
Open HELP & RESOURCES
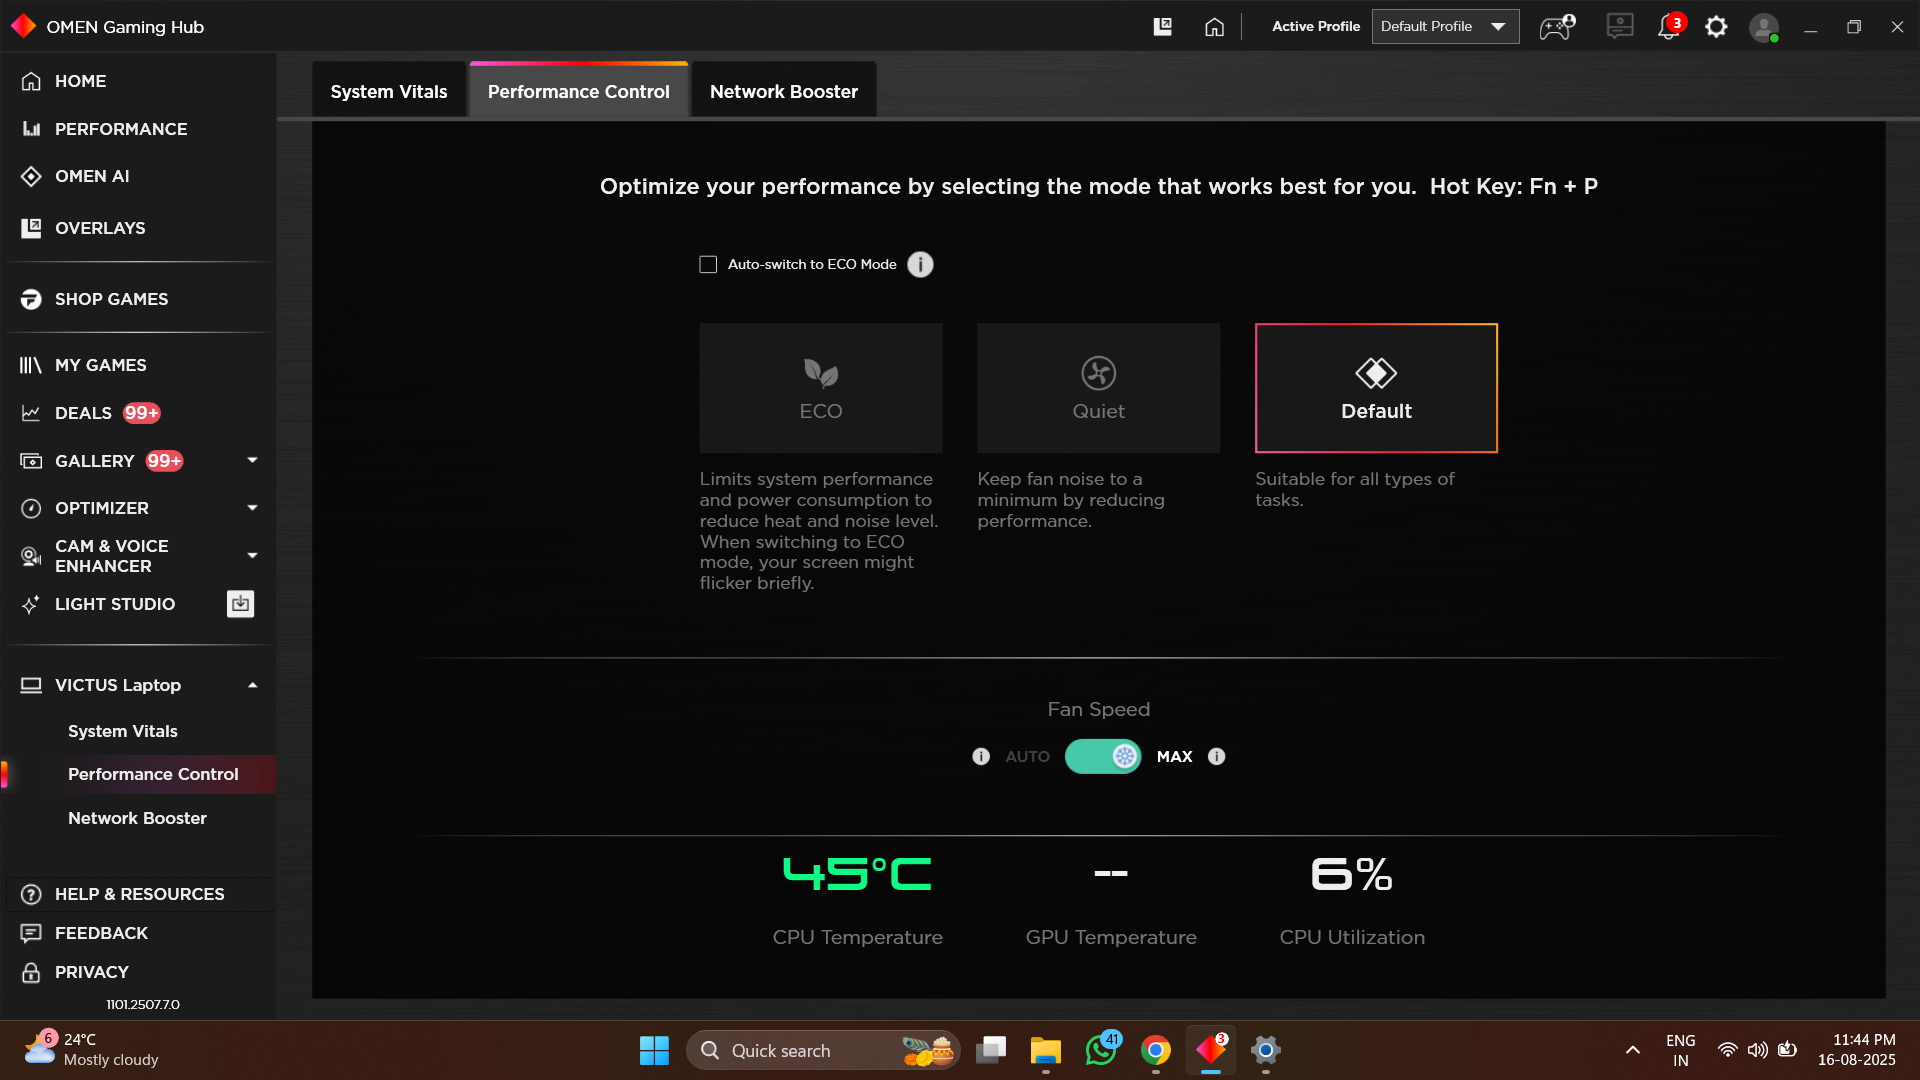tap(138, 894)
